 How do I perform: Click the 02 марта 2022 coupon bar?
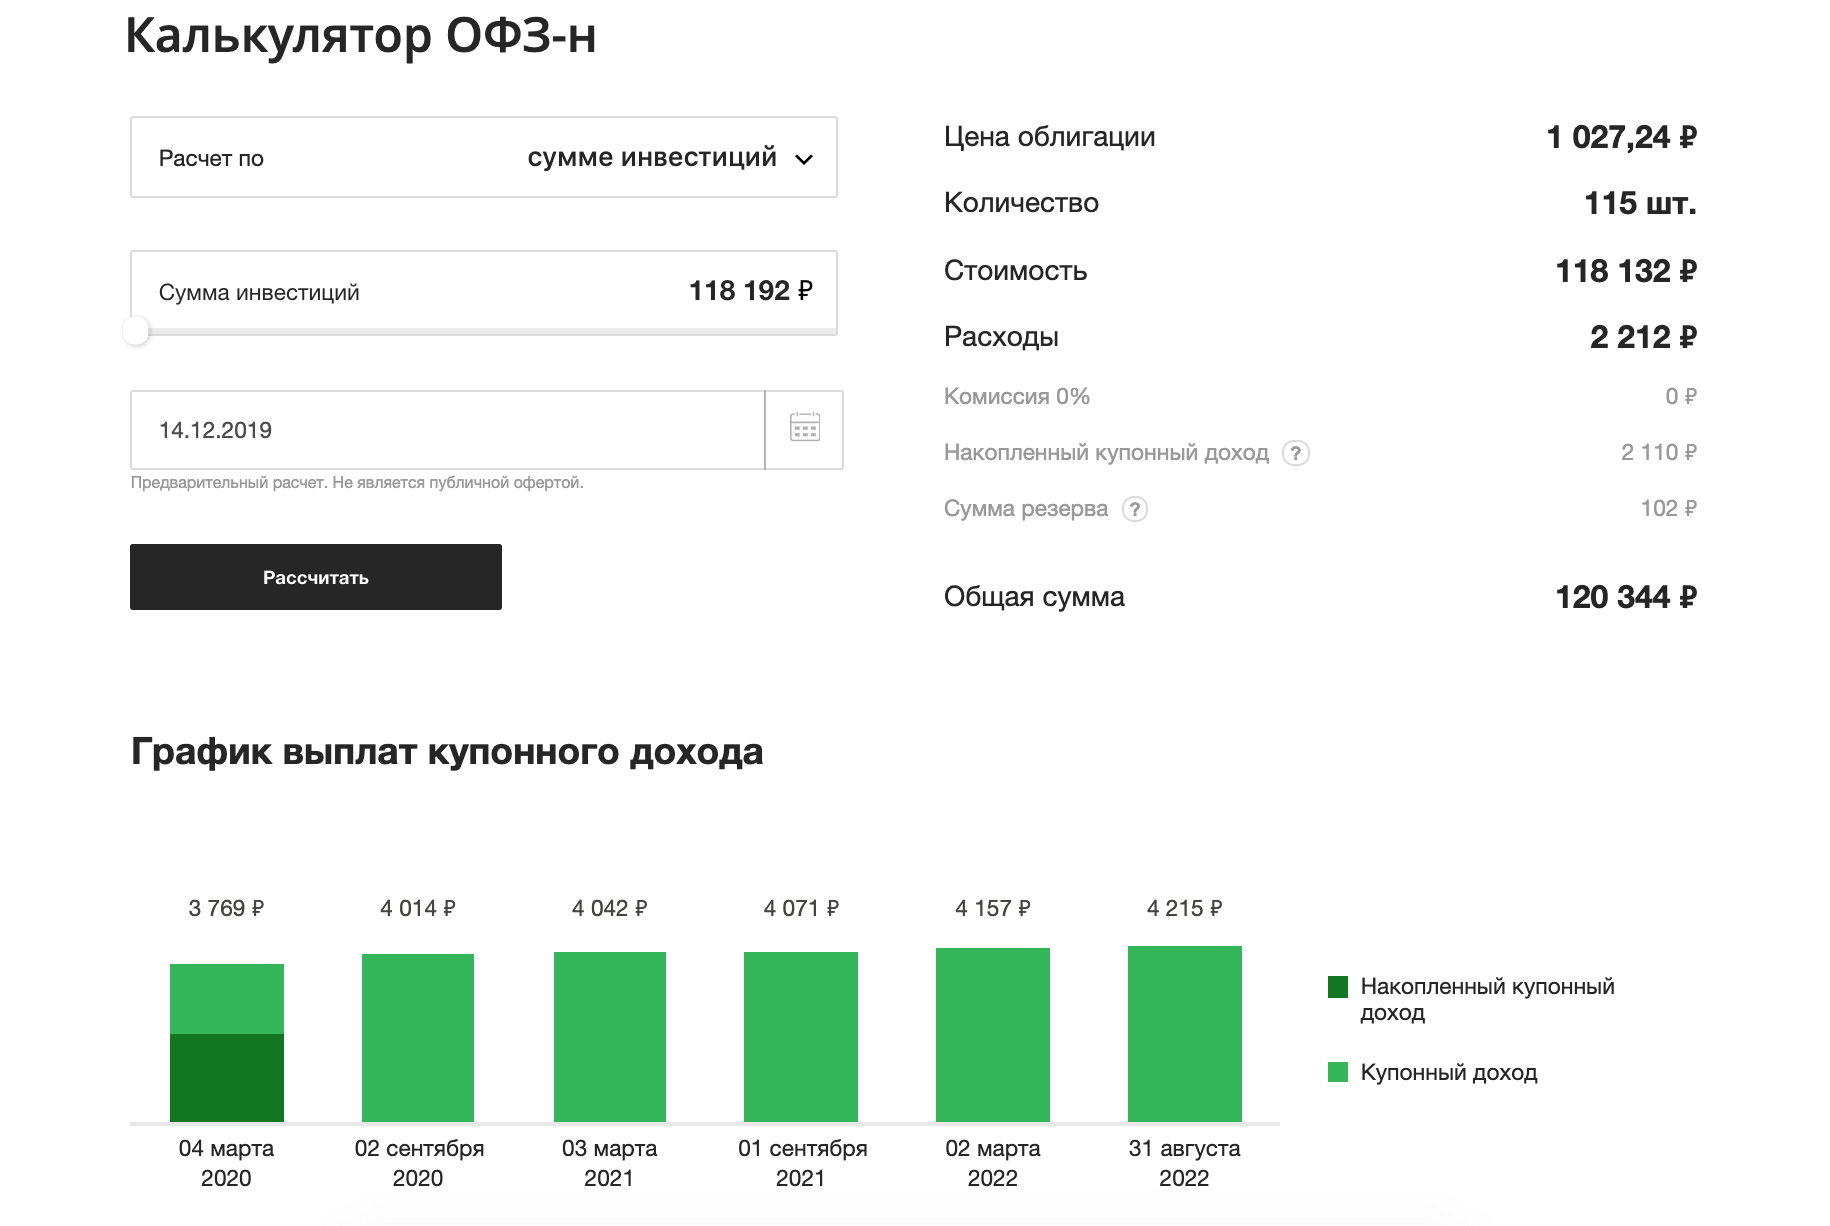pyautogui.click(x=993, y=1034)
